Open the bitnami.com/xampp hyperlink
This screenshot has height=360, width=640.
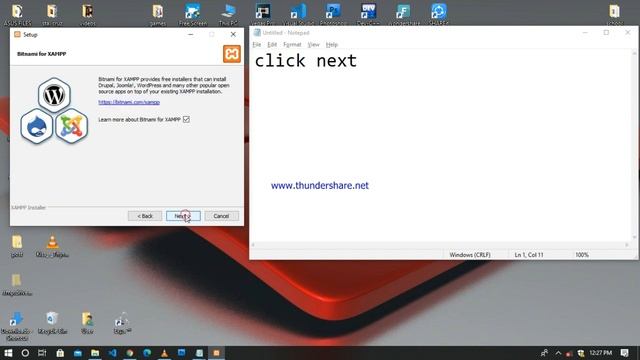click(x=129, y=102)
